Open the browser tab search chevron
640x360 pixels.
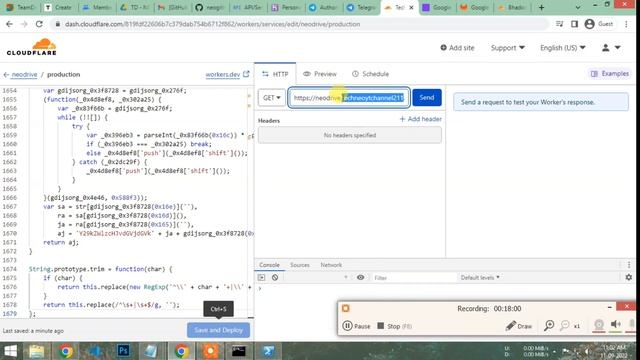pos(578,7)
